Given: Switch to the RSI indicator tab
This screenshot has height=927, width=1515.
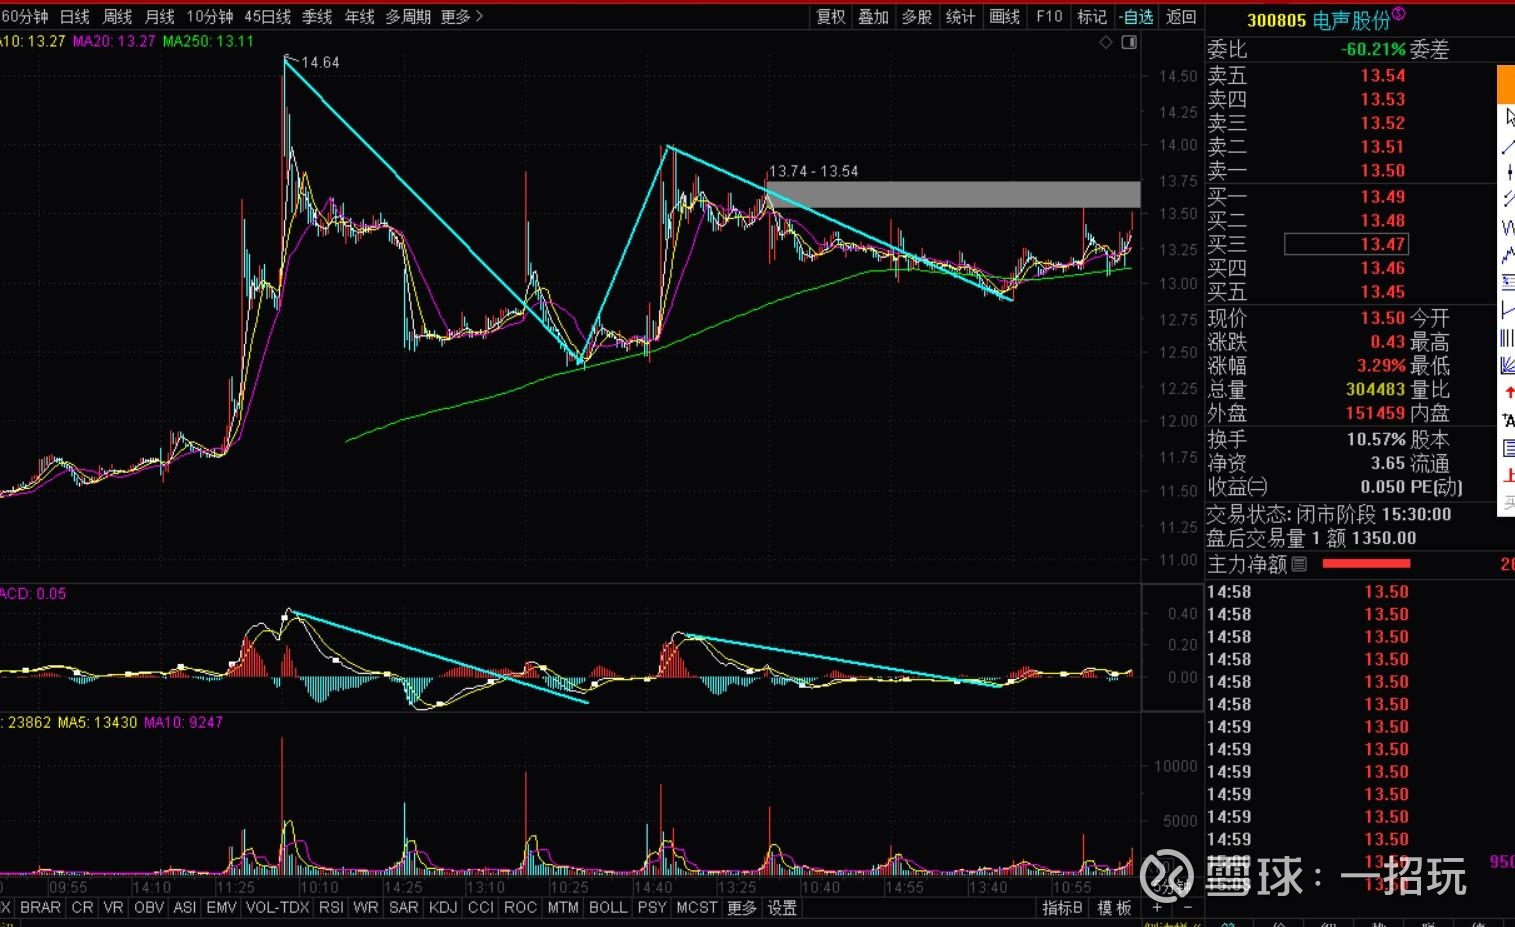Looking at the screenshot, I should [331, 908].
